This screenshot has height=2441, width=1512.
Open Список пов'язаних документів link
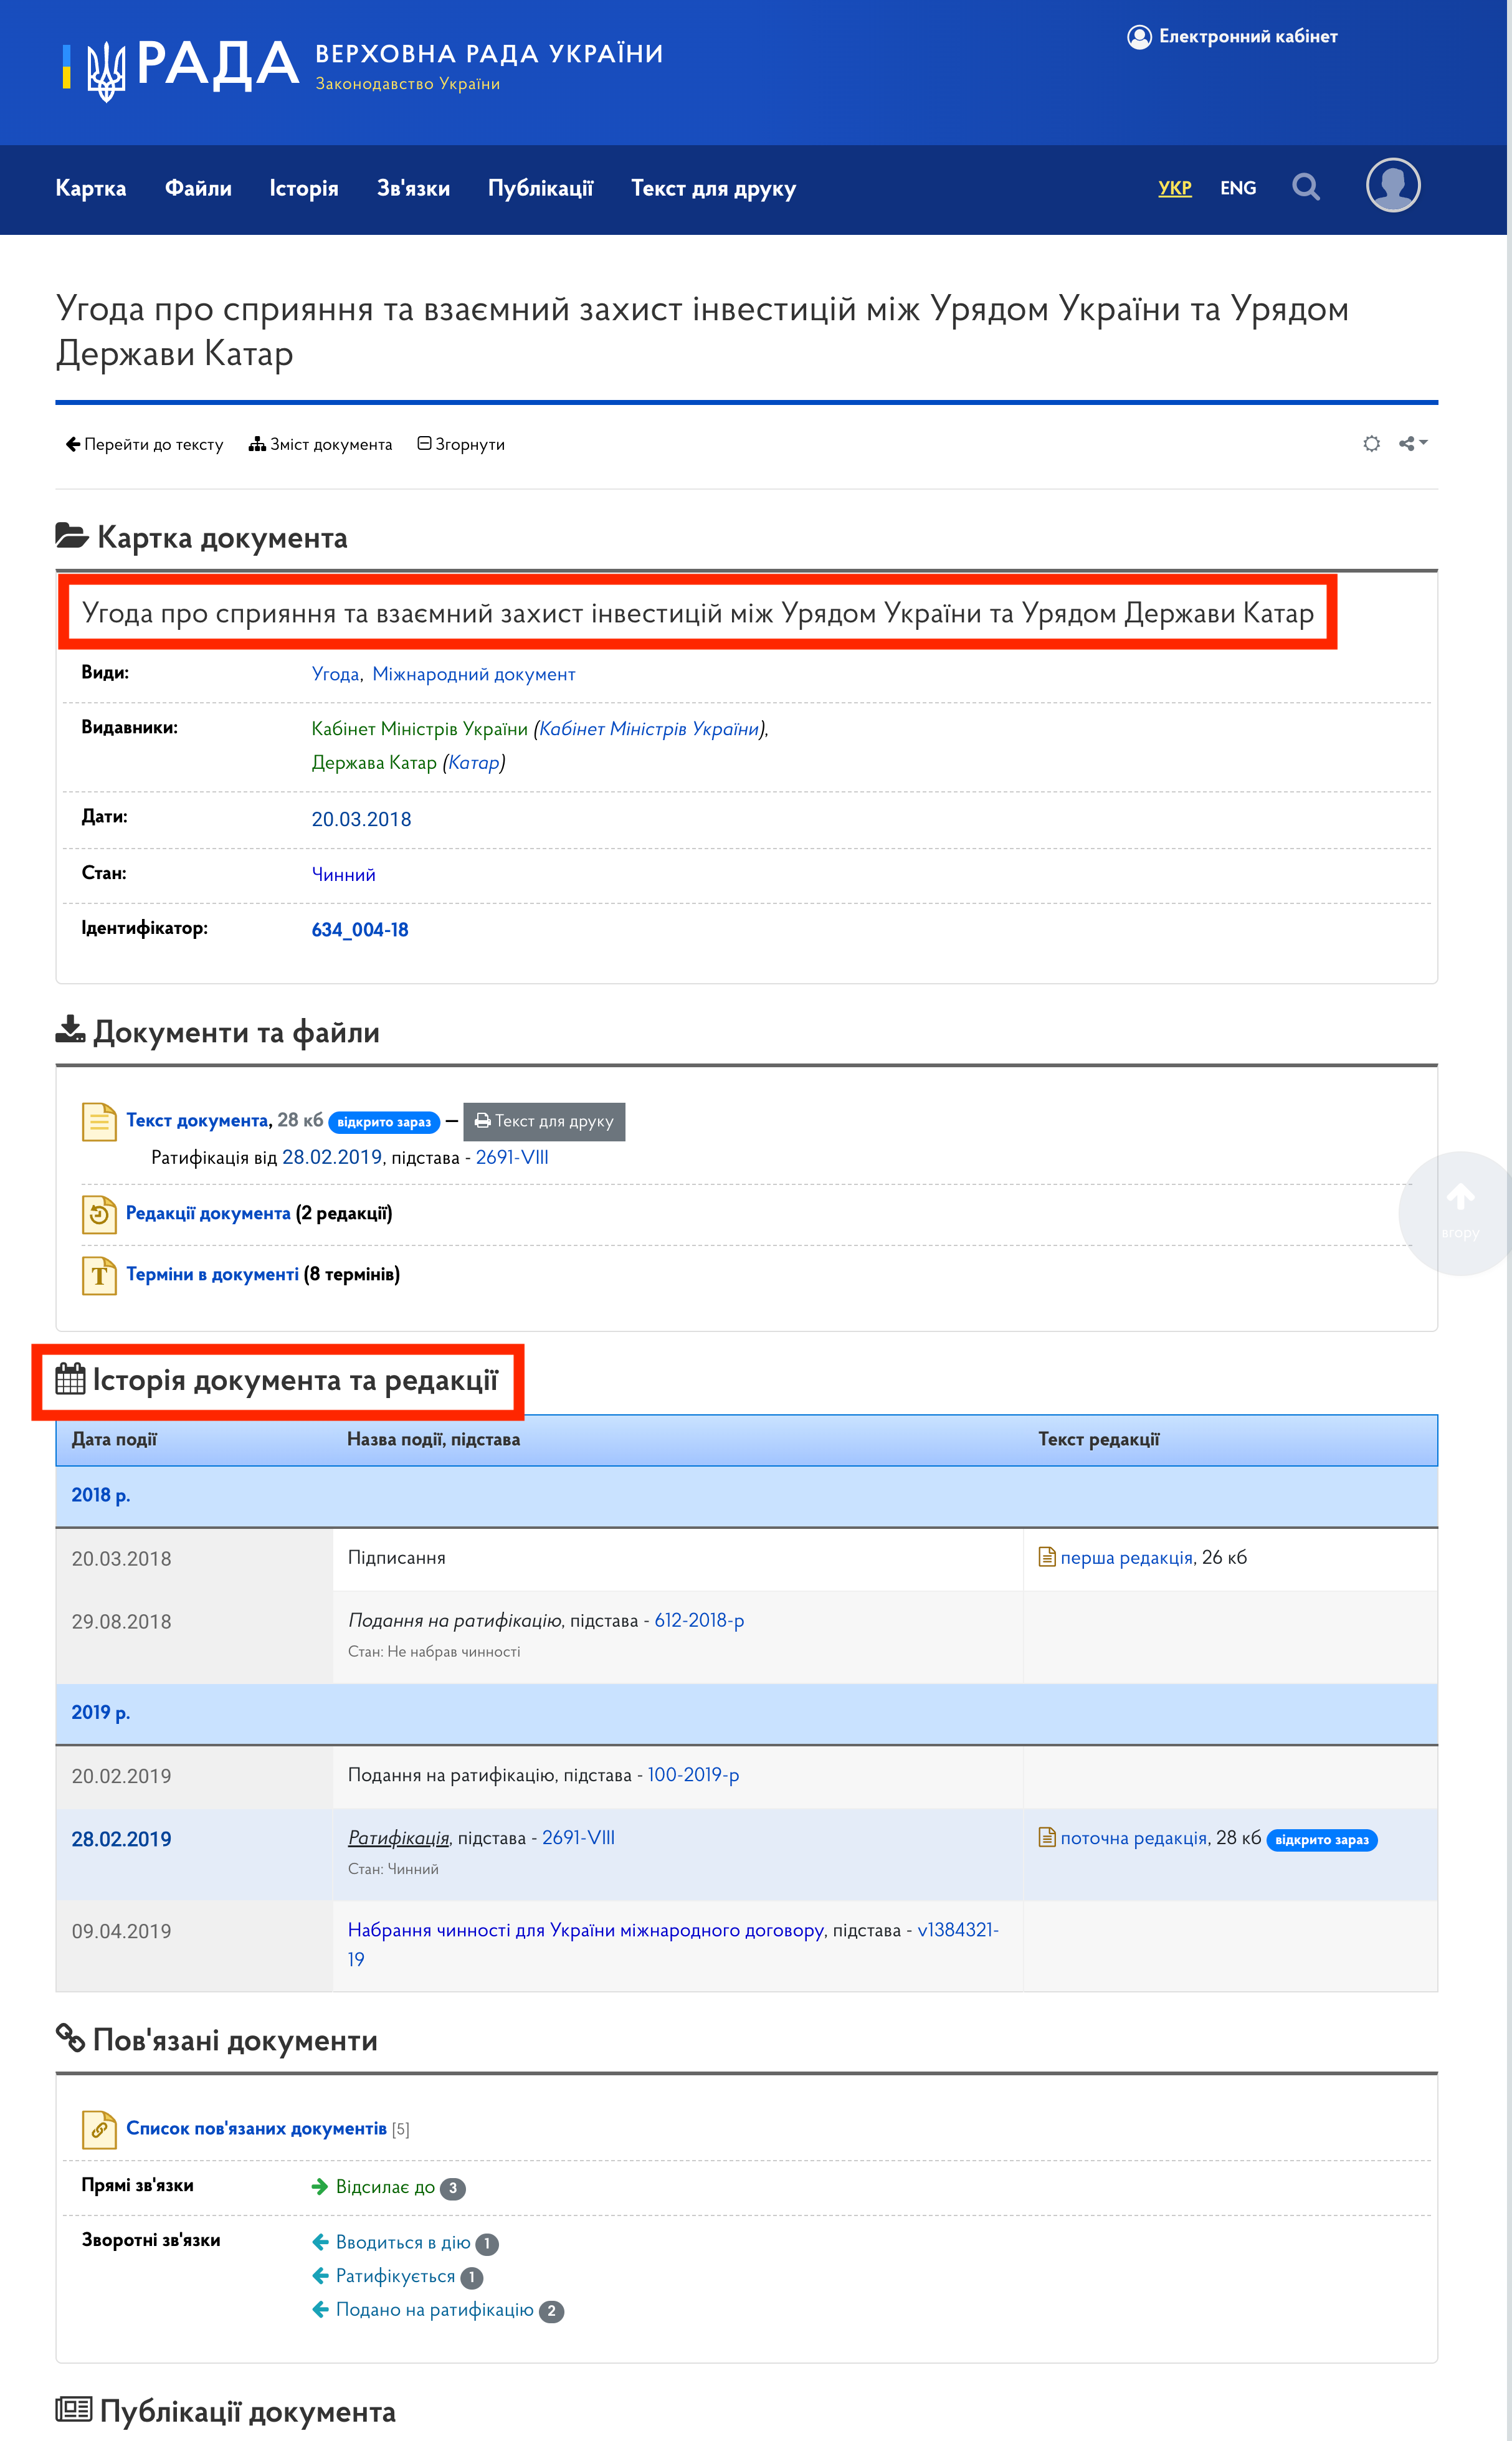(256, 2128)
